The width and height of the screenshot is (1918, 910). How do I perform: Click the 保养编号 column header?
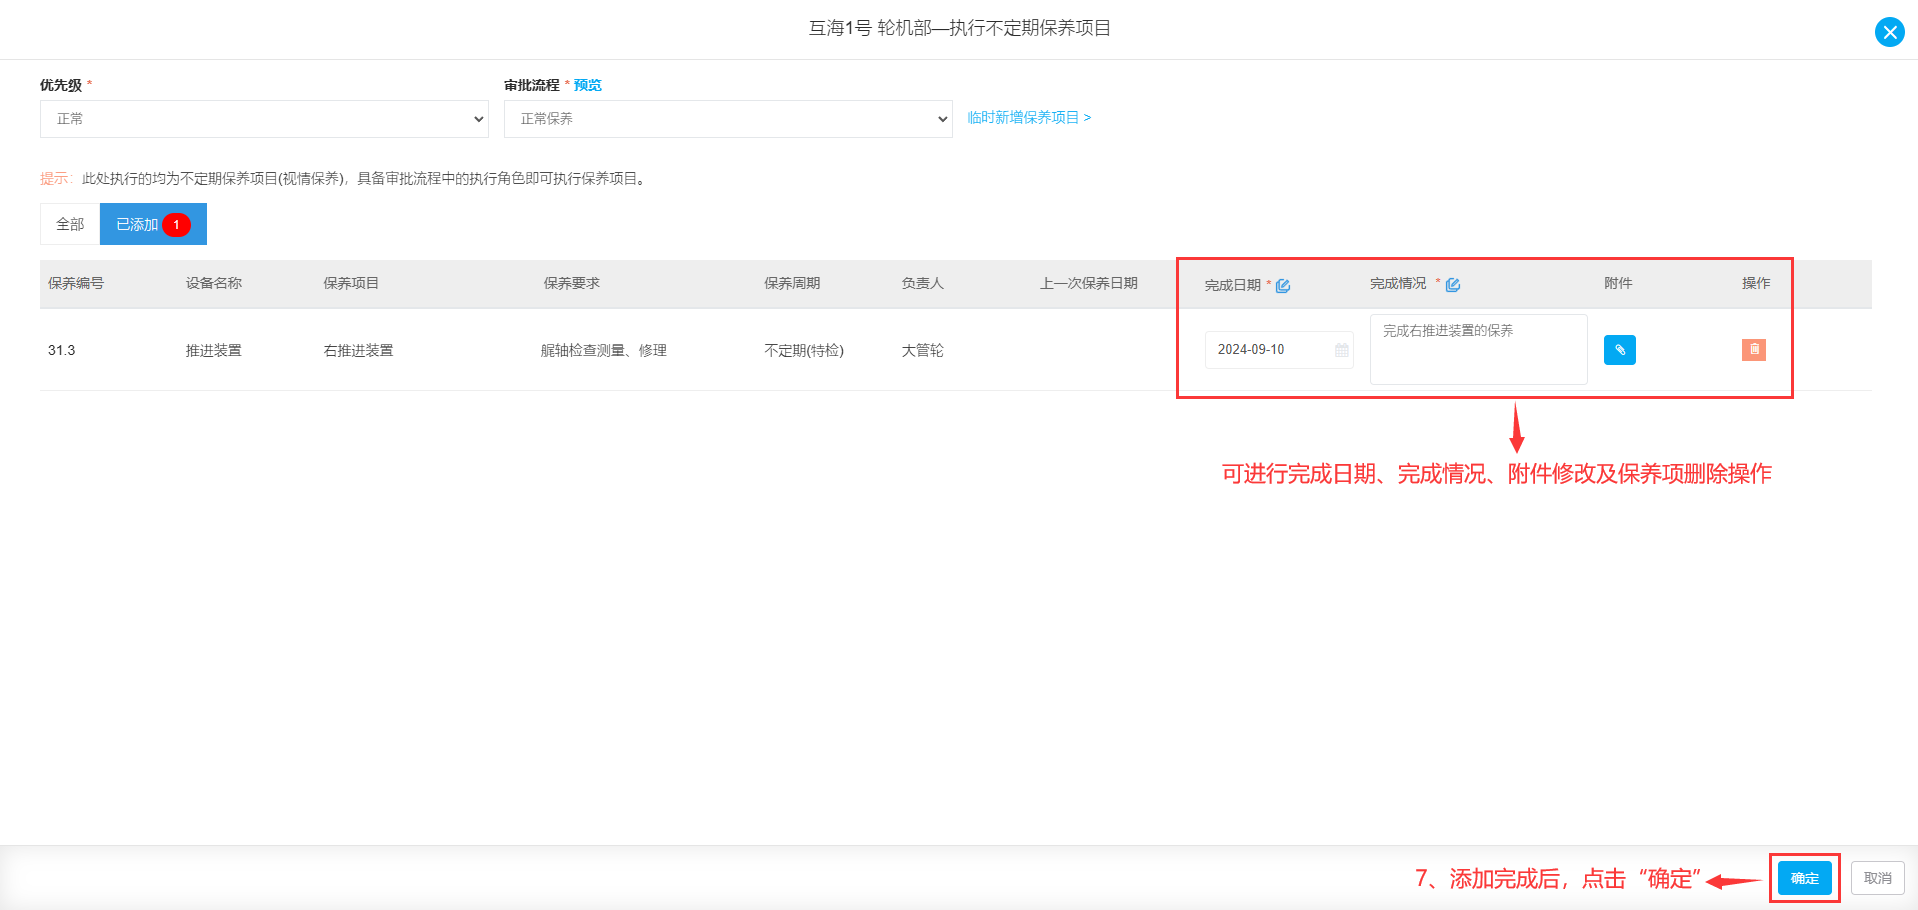[x=76, y=283]
